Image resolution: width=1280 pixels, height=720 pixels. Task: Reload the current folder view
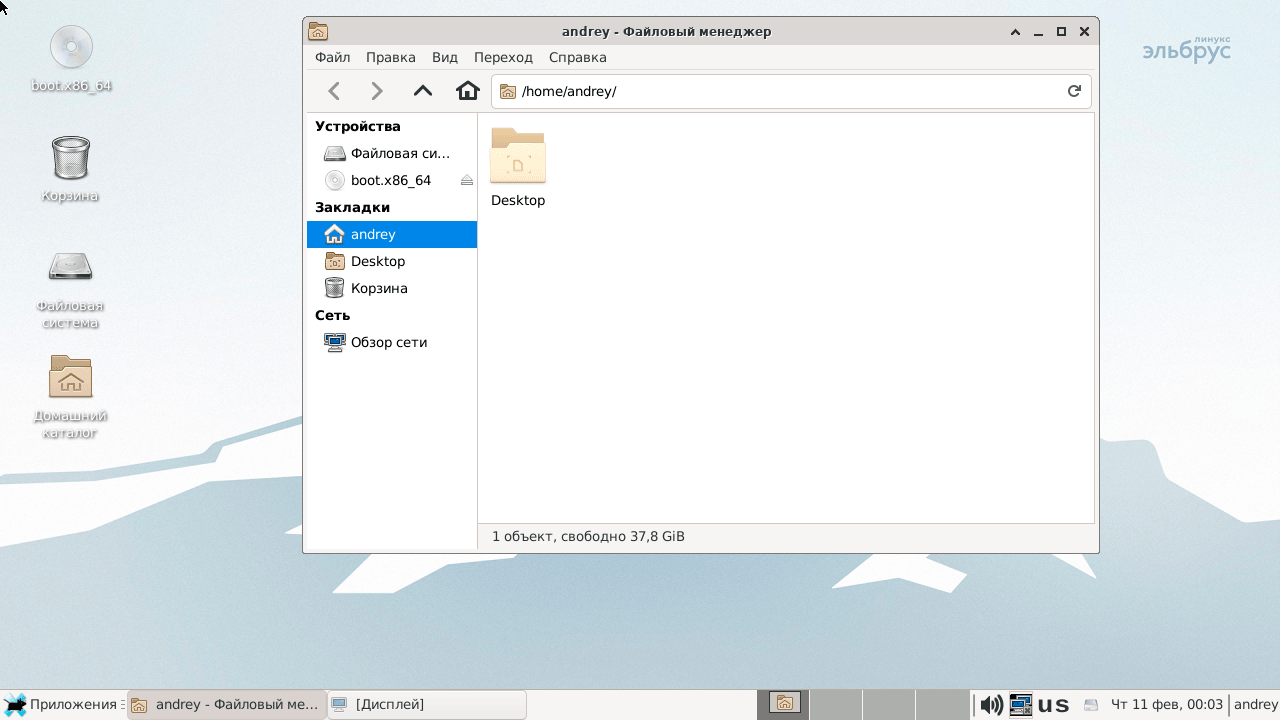(1074, 91)
